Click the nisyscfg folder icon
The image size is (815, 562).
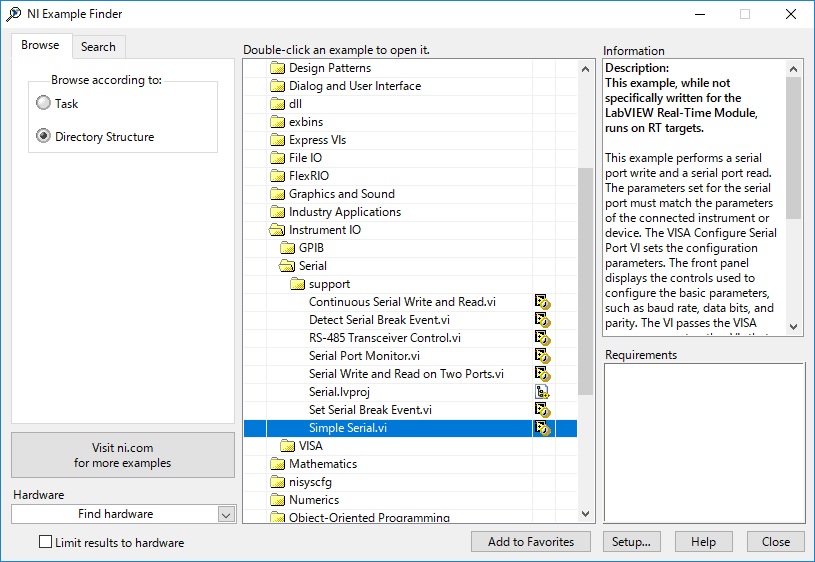(278, 482)
